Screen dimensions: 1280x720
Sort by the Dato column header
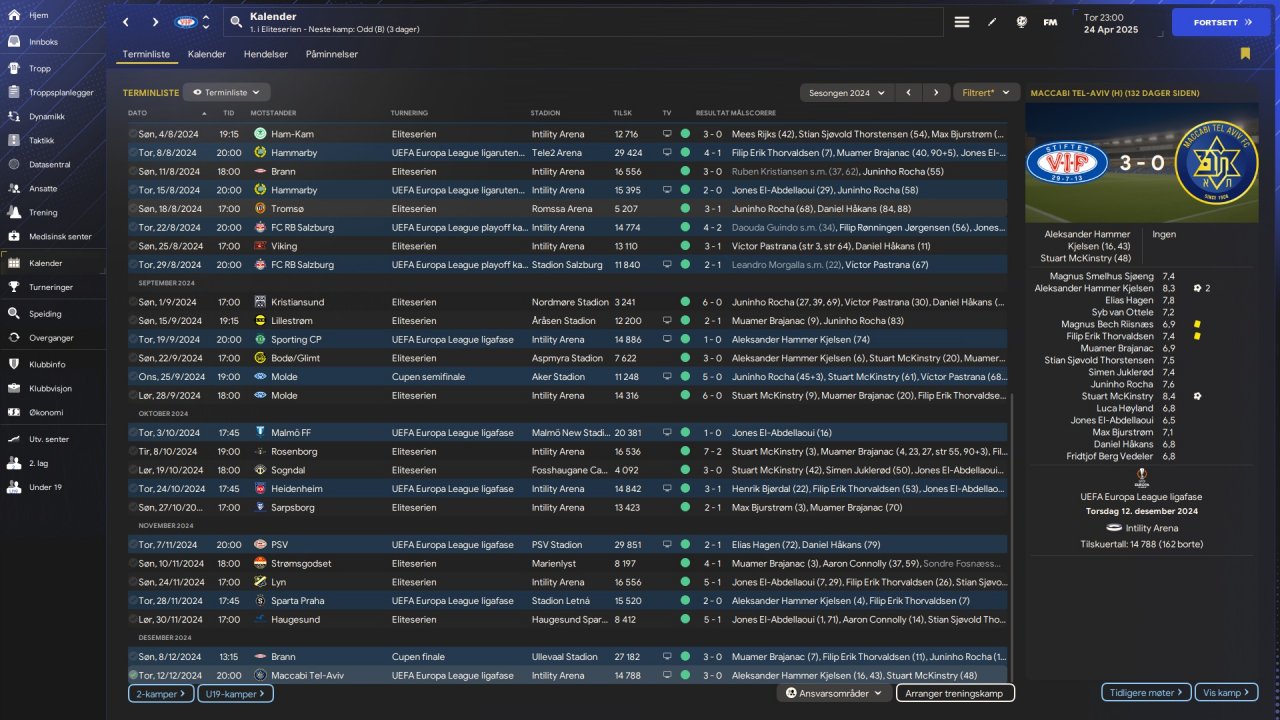(138, 113)
